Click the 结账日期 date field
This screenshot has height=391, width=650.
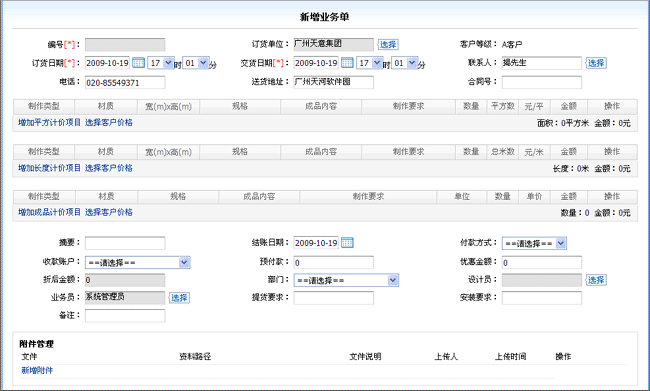[x=316, y=243]
